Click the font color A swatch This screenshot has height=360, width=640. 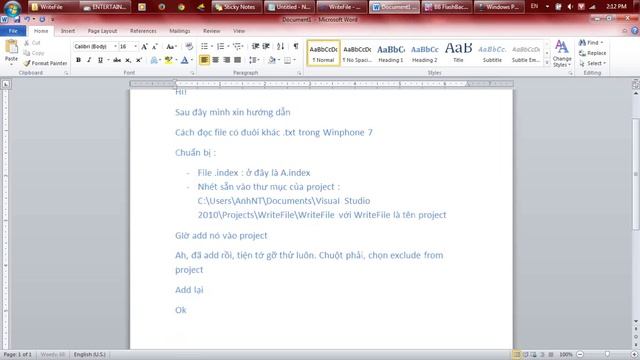point(184,60)
